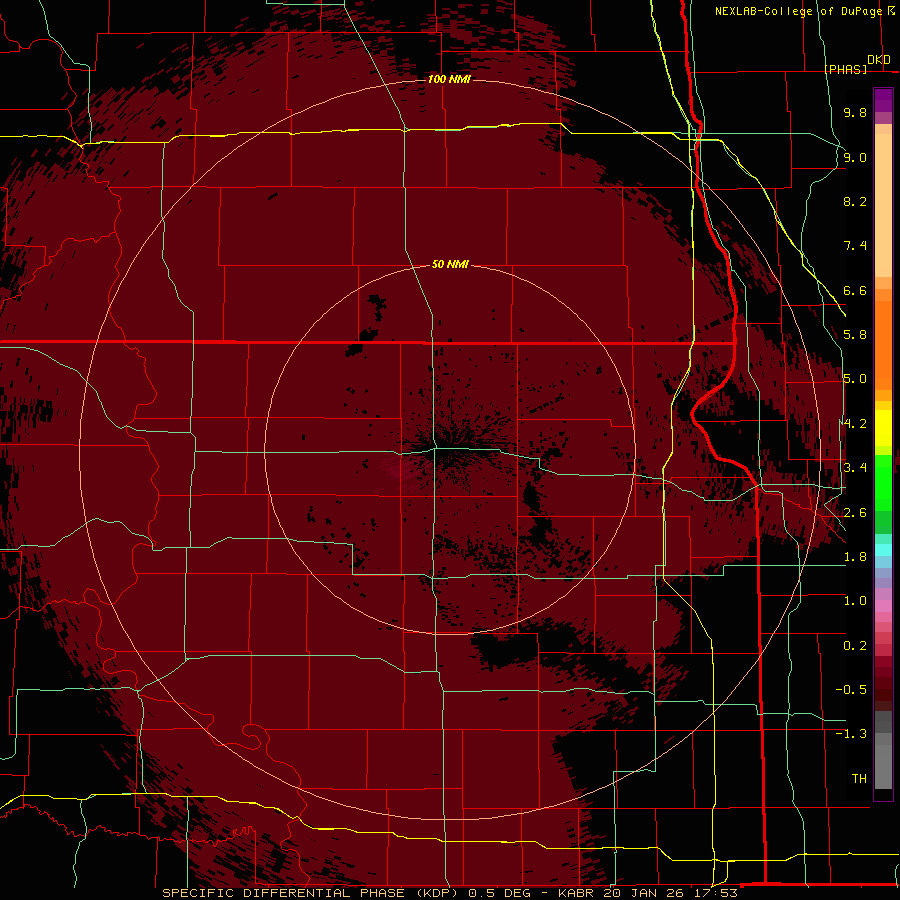Click the 9.8 value on the color scale
This screenshot has width=900, height=900.
[855, 112]
